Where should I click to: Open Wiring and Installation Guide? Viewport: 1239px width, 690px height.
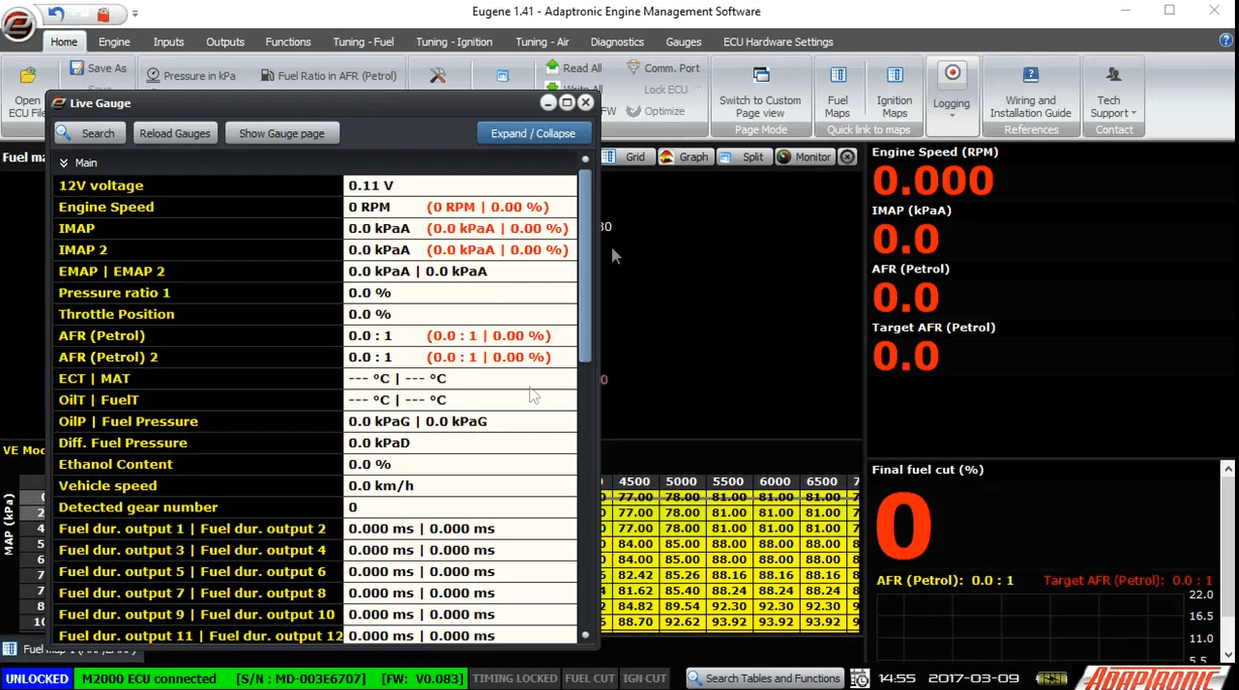click(1030, 92)
